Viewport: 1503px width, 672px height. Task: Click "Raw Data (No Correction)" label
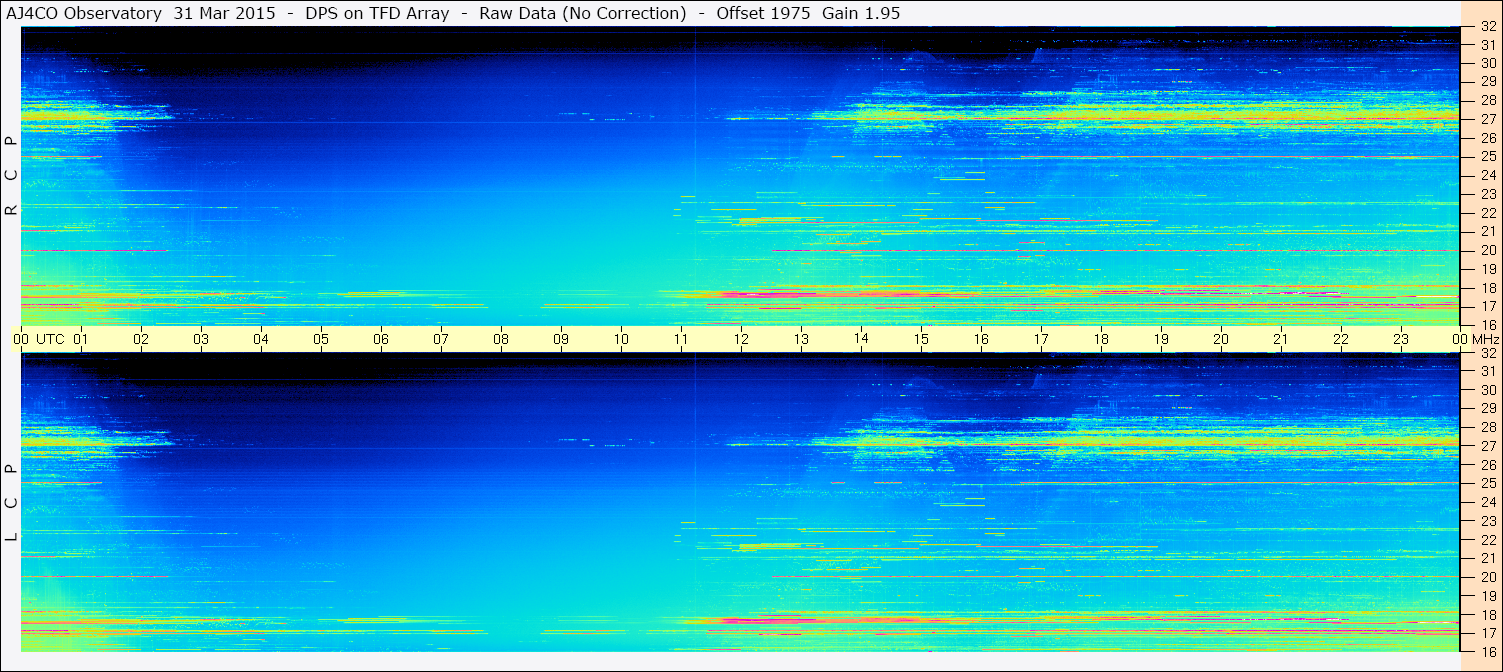coord(583,14)
